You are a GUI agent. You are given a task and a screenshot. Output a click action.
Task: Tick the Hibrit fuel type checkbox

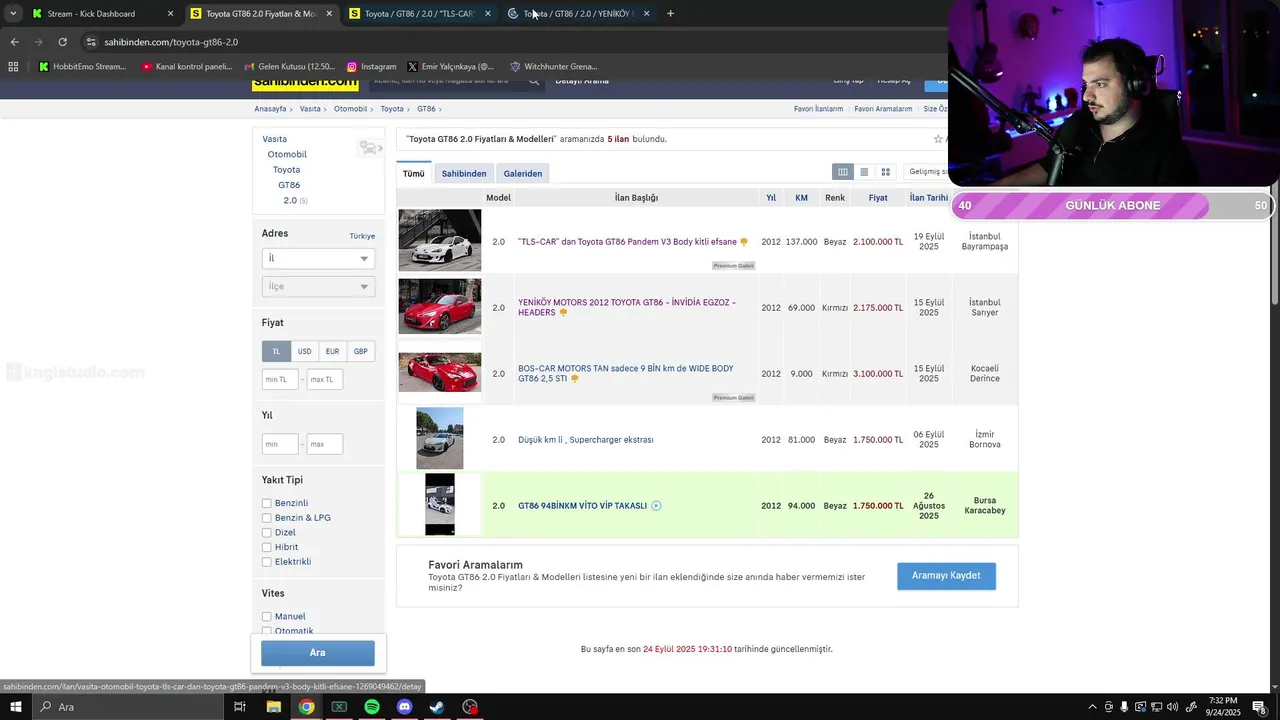(x=267, y=547)
